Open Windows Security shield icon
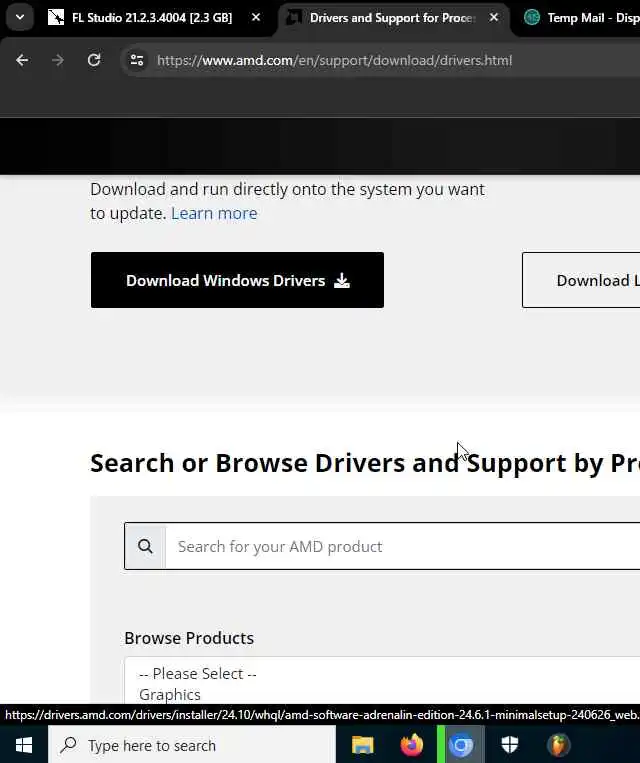640x763 pixels. coord(510,745)
